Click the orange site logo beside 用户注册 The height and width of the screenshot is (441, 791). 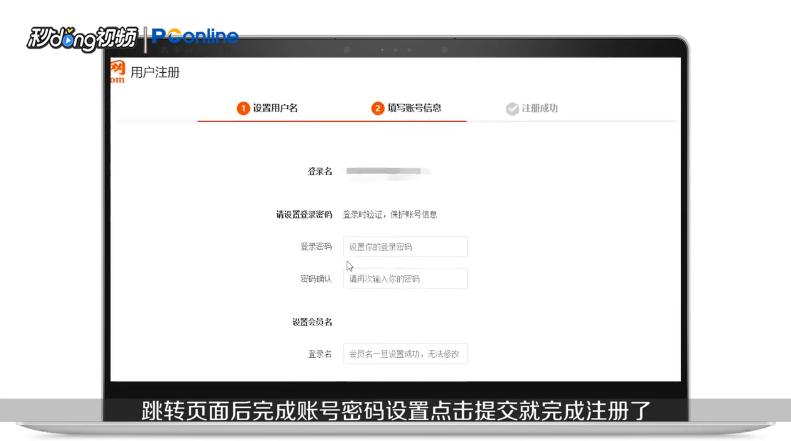coord(118,72)
